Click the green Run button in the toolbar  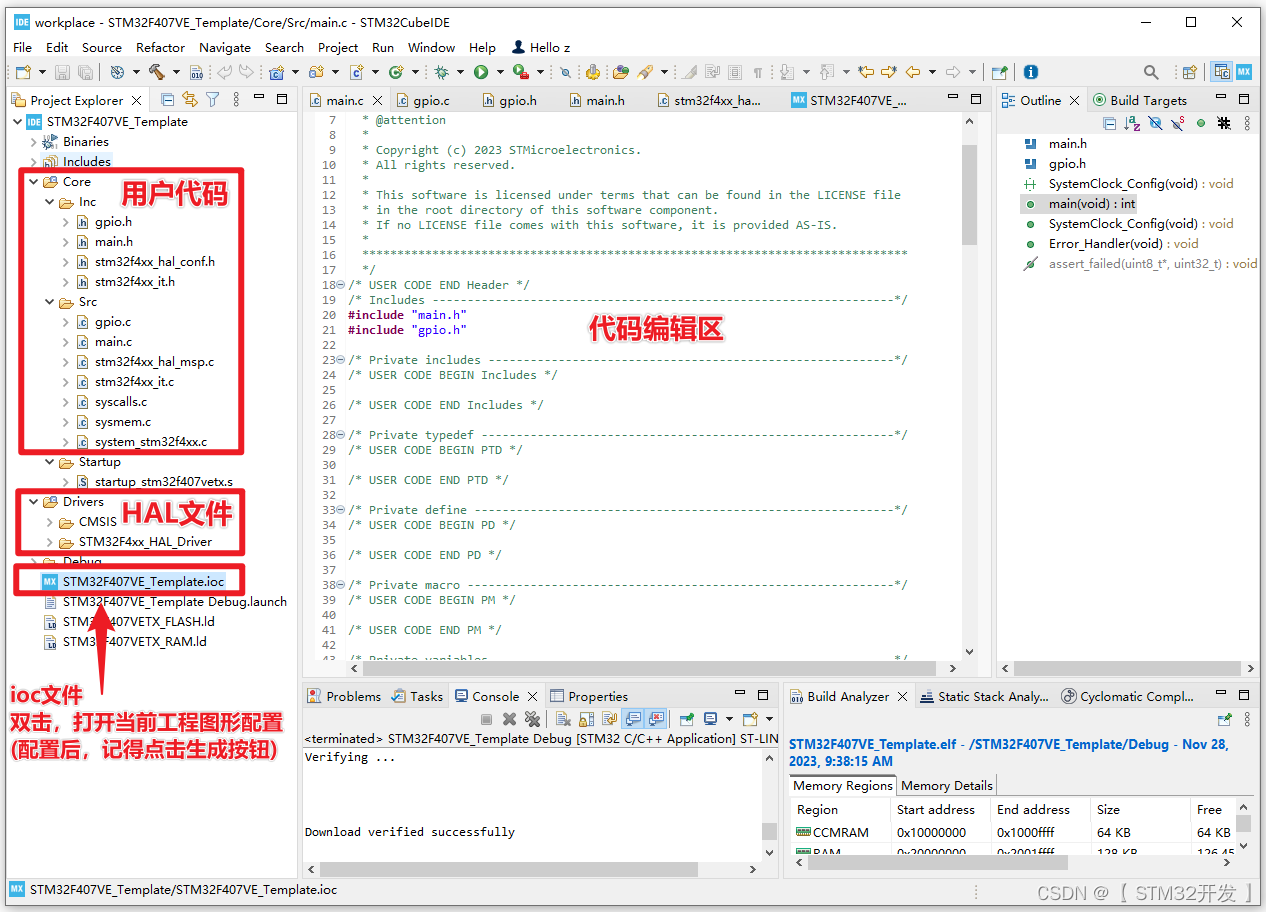[x=481, y=72]
